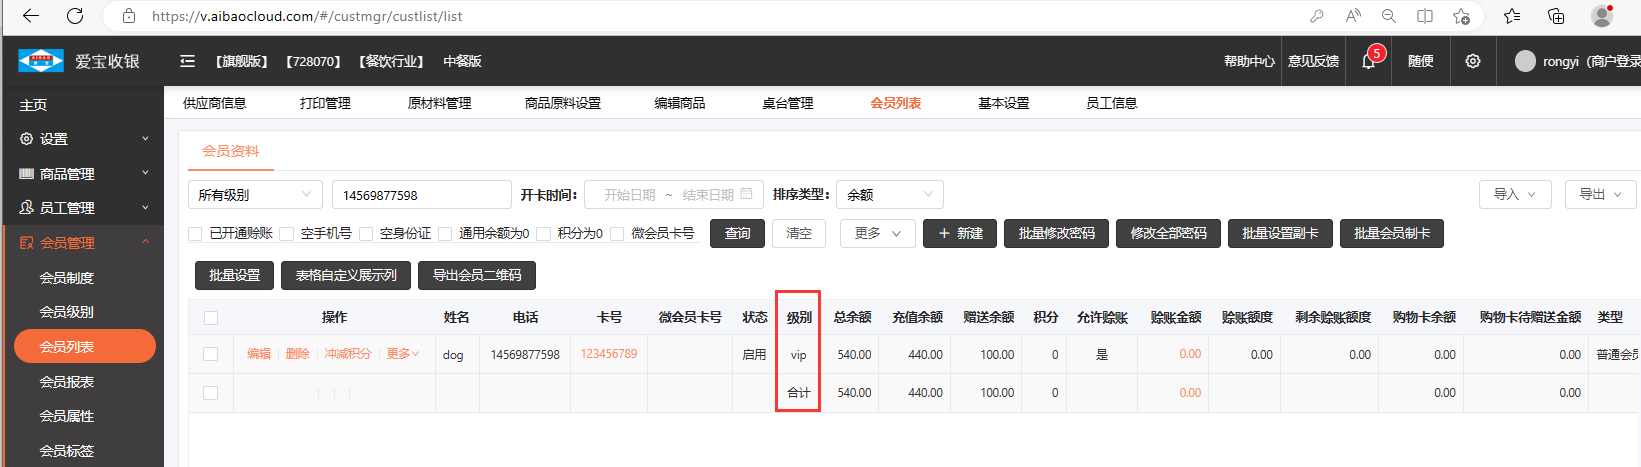Screen dimensions: 1641x467
Task: Switch to the 基本设置 tab
Action: point(1004,103)
